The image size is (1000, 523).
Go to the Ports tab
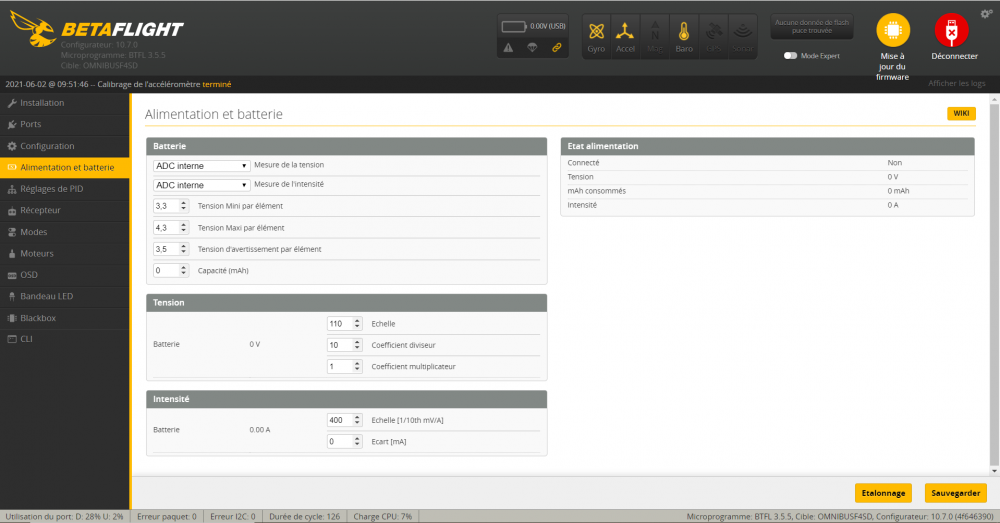tap(30, 124)
